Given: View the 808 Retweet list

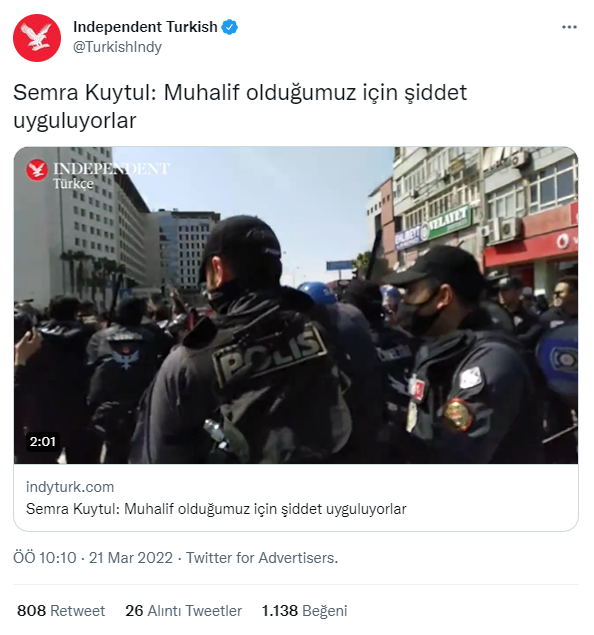Looking at the screenshot, I should click(x=61, y=610).
